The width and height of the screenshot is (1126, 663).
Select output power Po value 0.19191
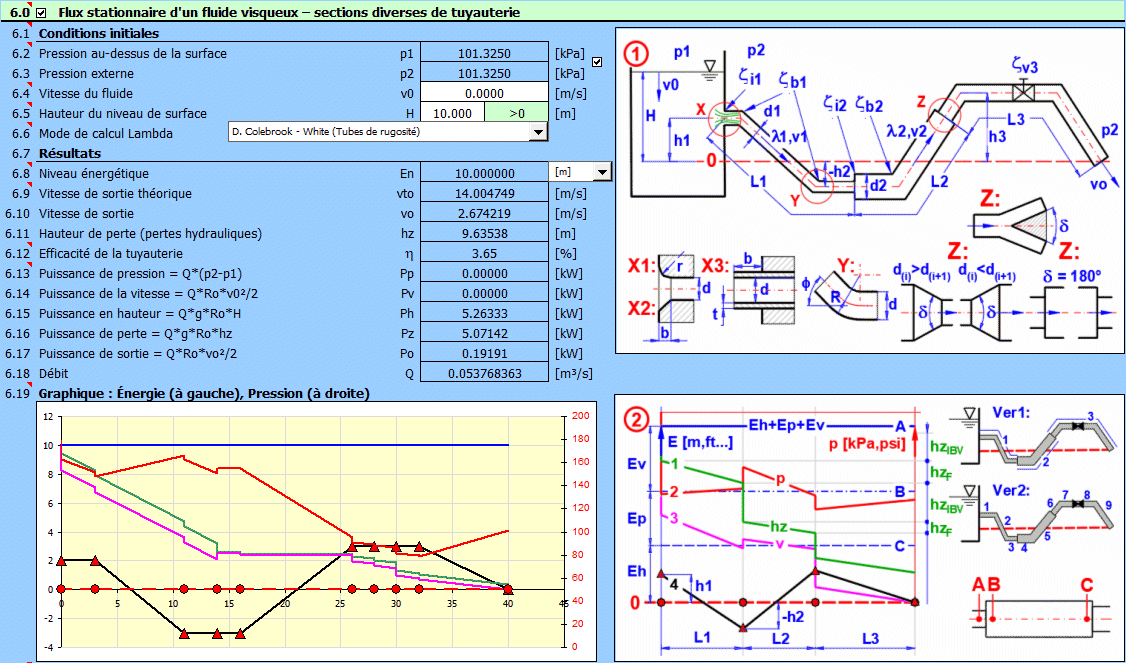tap(485, 353)
